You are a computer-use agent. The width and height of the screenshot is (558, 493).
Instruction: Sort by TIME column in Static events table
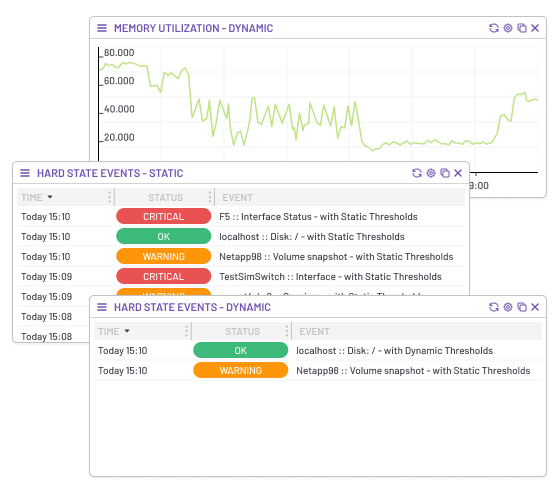coord(36,198)
